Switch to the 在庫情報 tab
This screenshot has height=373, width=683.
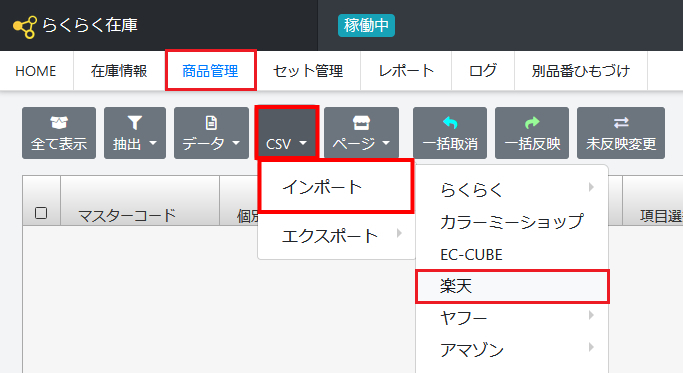click(x=119, y=71)
